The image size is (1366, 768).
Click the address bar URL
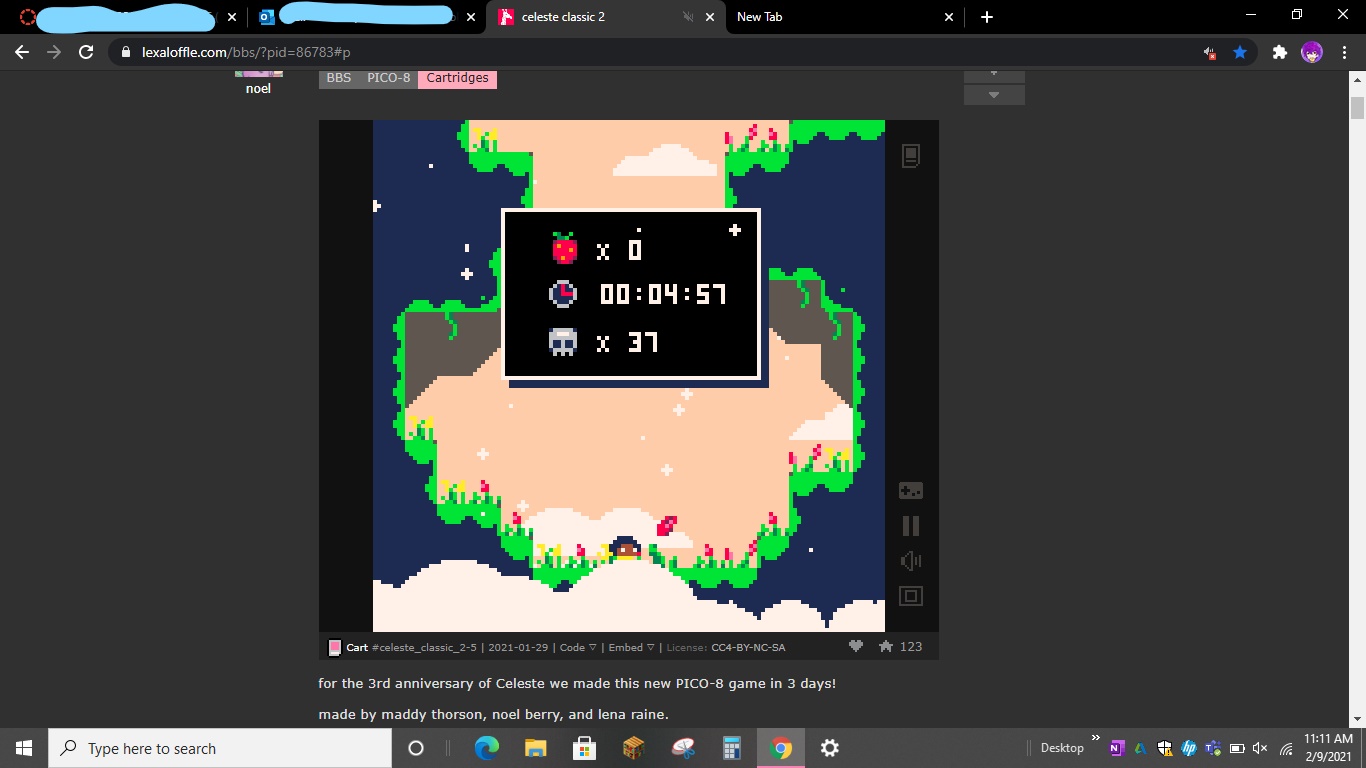pyautogui.click(x=246, y=52)
